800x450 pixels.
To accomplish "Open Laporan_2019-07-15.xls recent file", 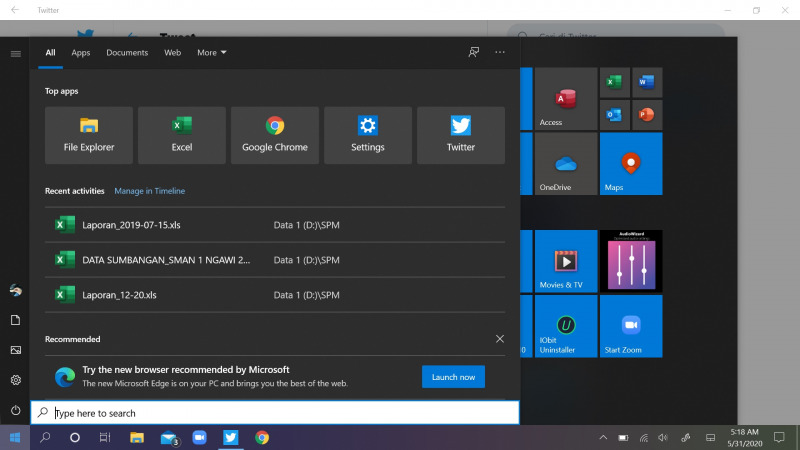I will 275,225.
